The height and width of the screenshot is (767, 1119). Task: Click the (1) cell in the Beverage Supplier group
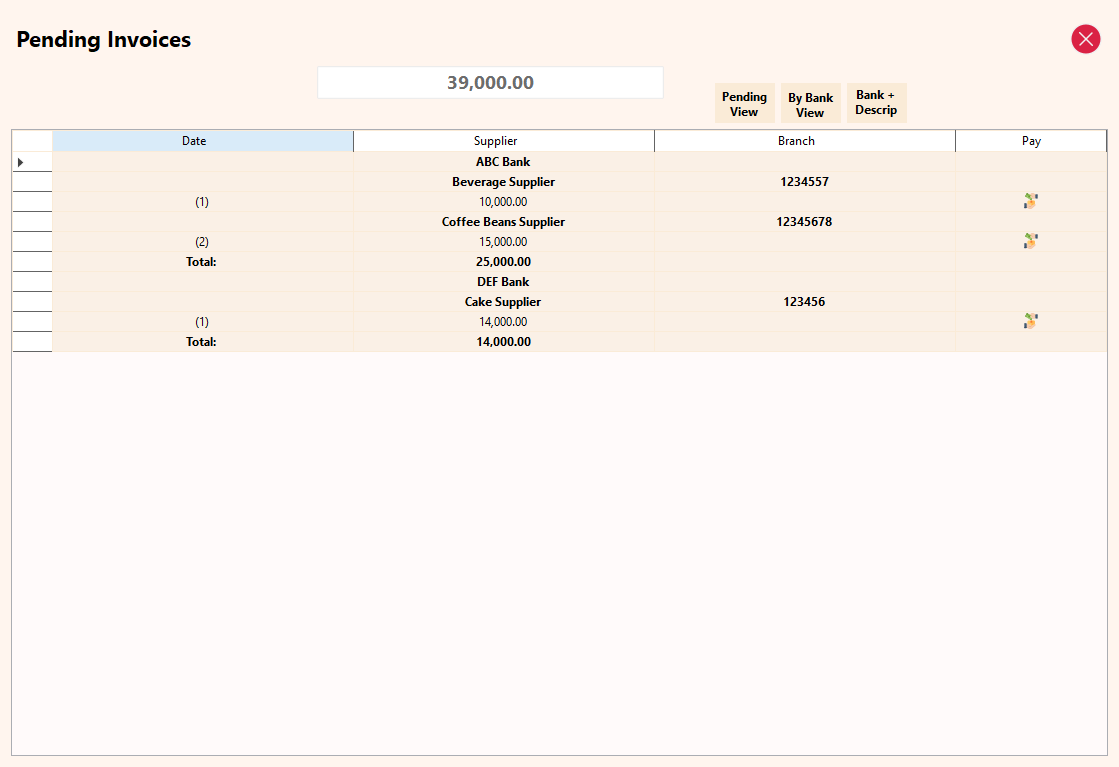click(x=202, y=202)
